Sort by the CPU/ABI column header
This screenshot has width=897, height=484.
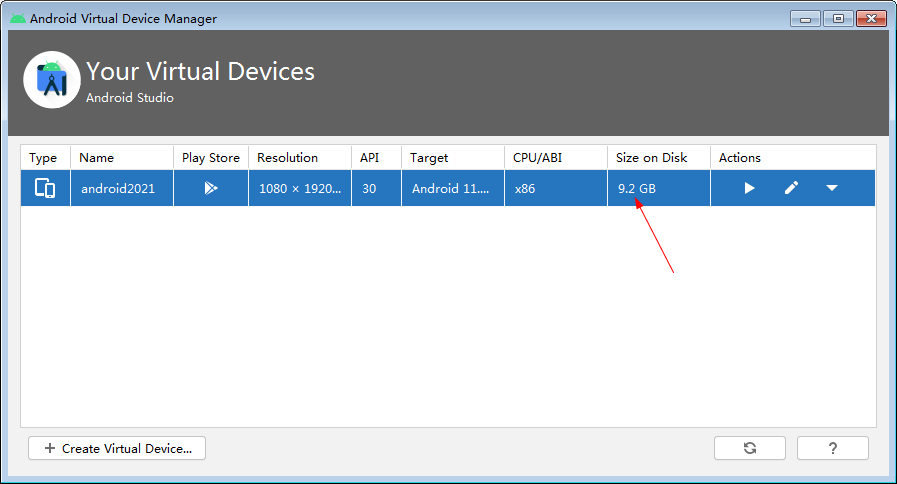click(x=556, y=157)
